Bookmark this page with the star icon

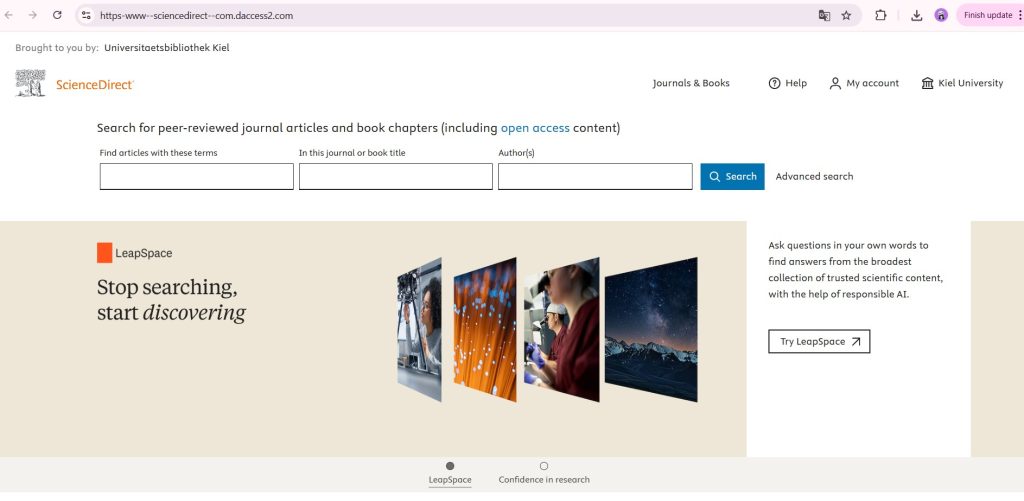(x=846, y=15)
